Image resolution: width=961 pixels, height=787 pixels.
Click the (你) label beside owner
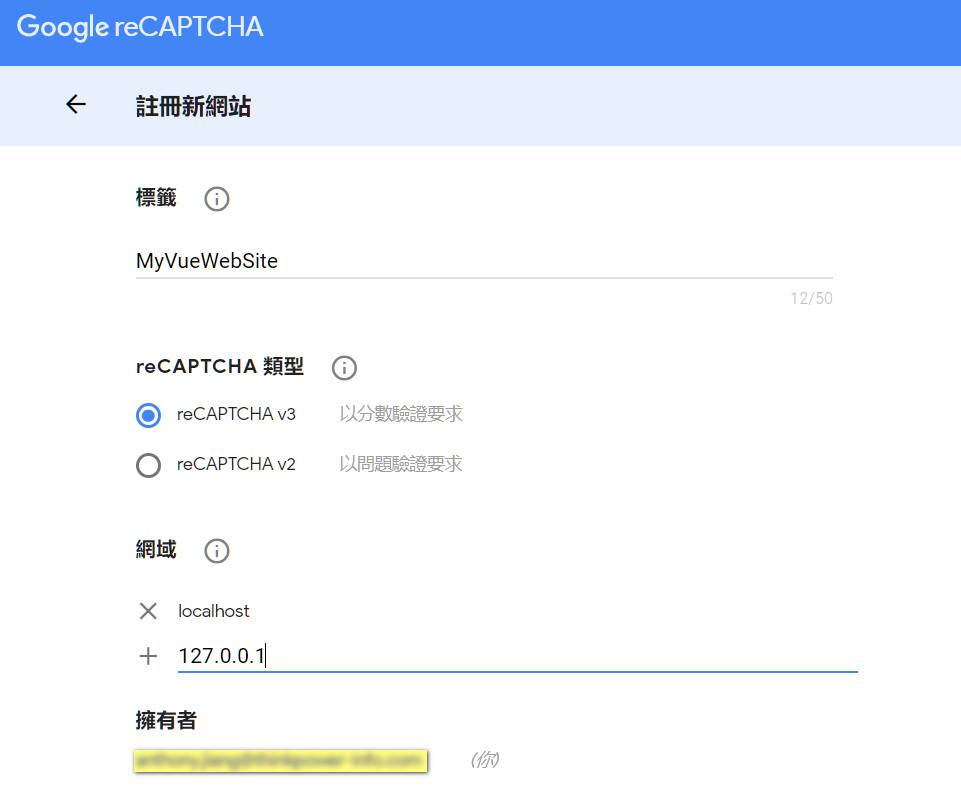coord(485,760)
